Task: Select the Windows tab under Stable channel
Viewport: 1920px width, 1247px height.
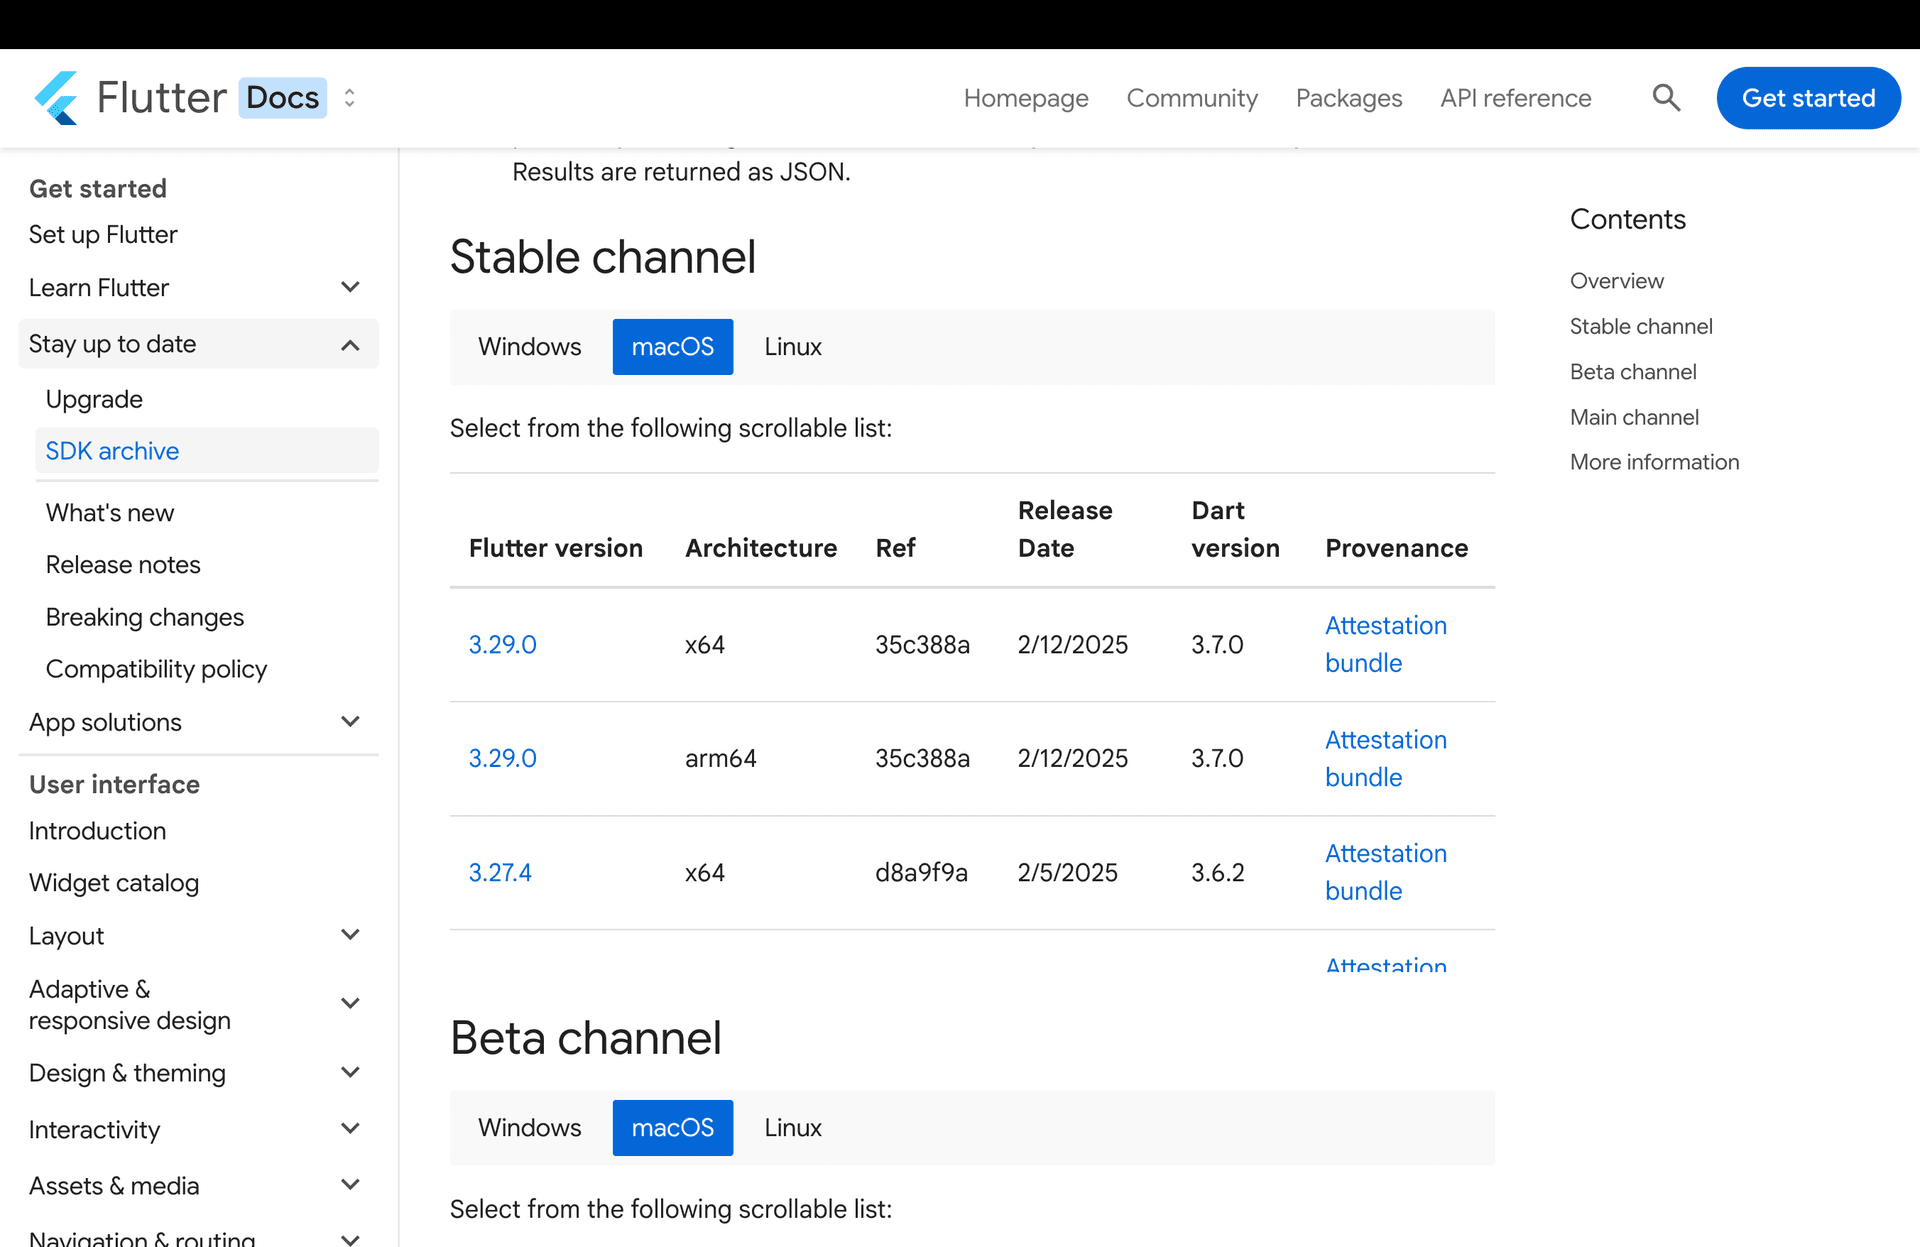Action: [x=529, y=347]
